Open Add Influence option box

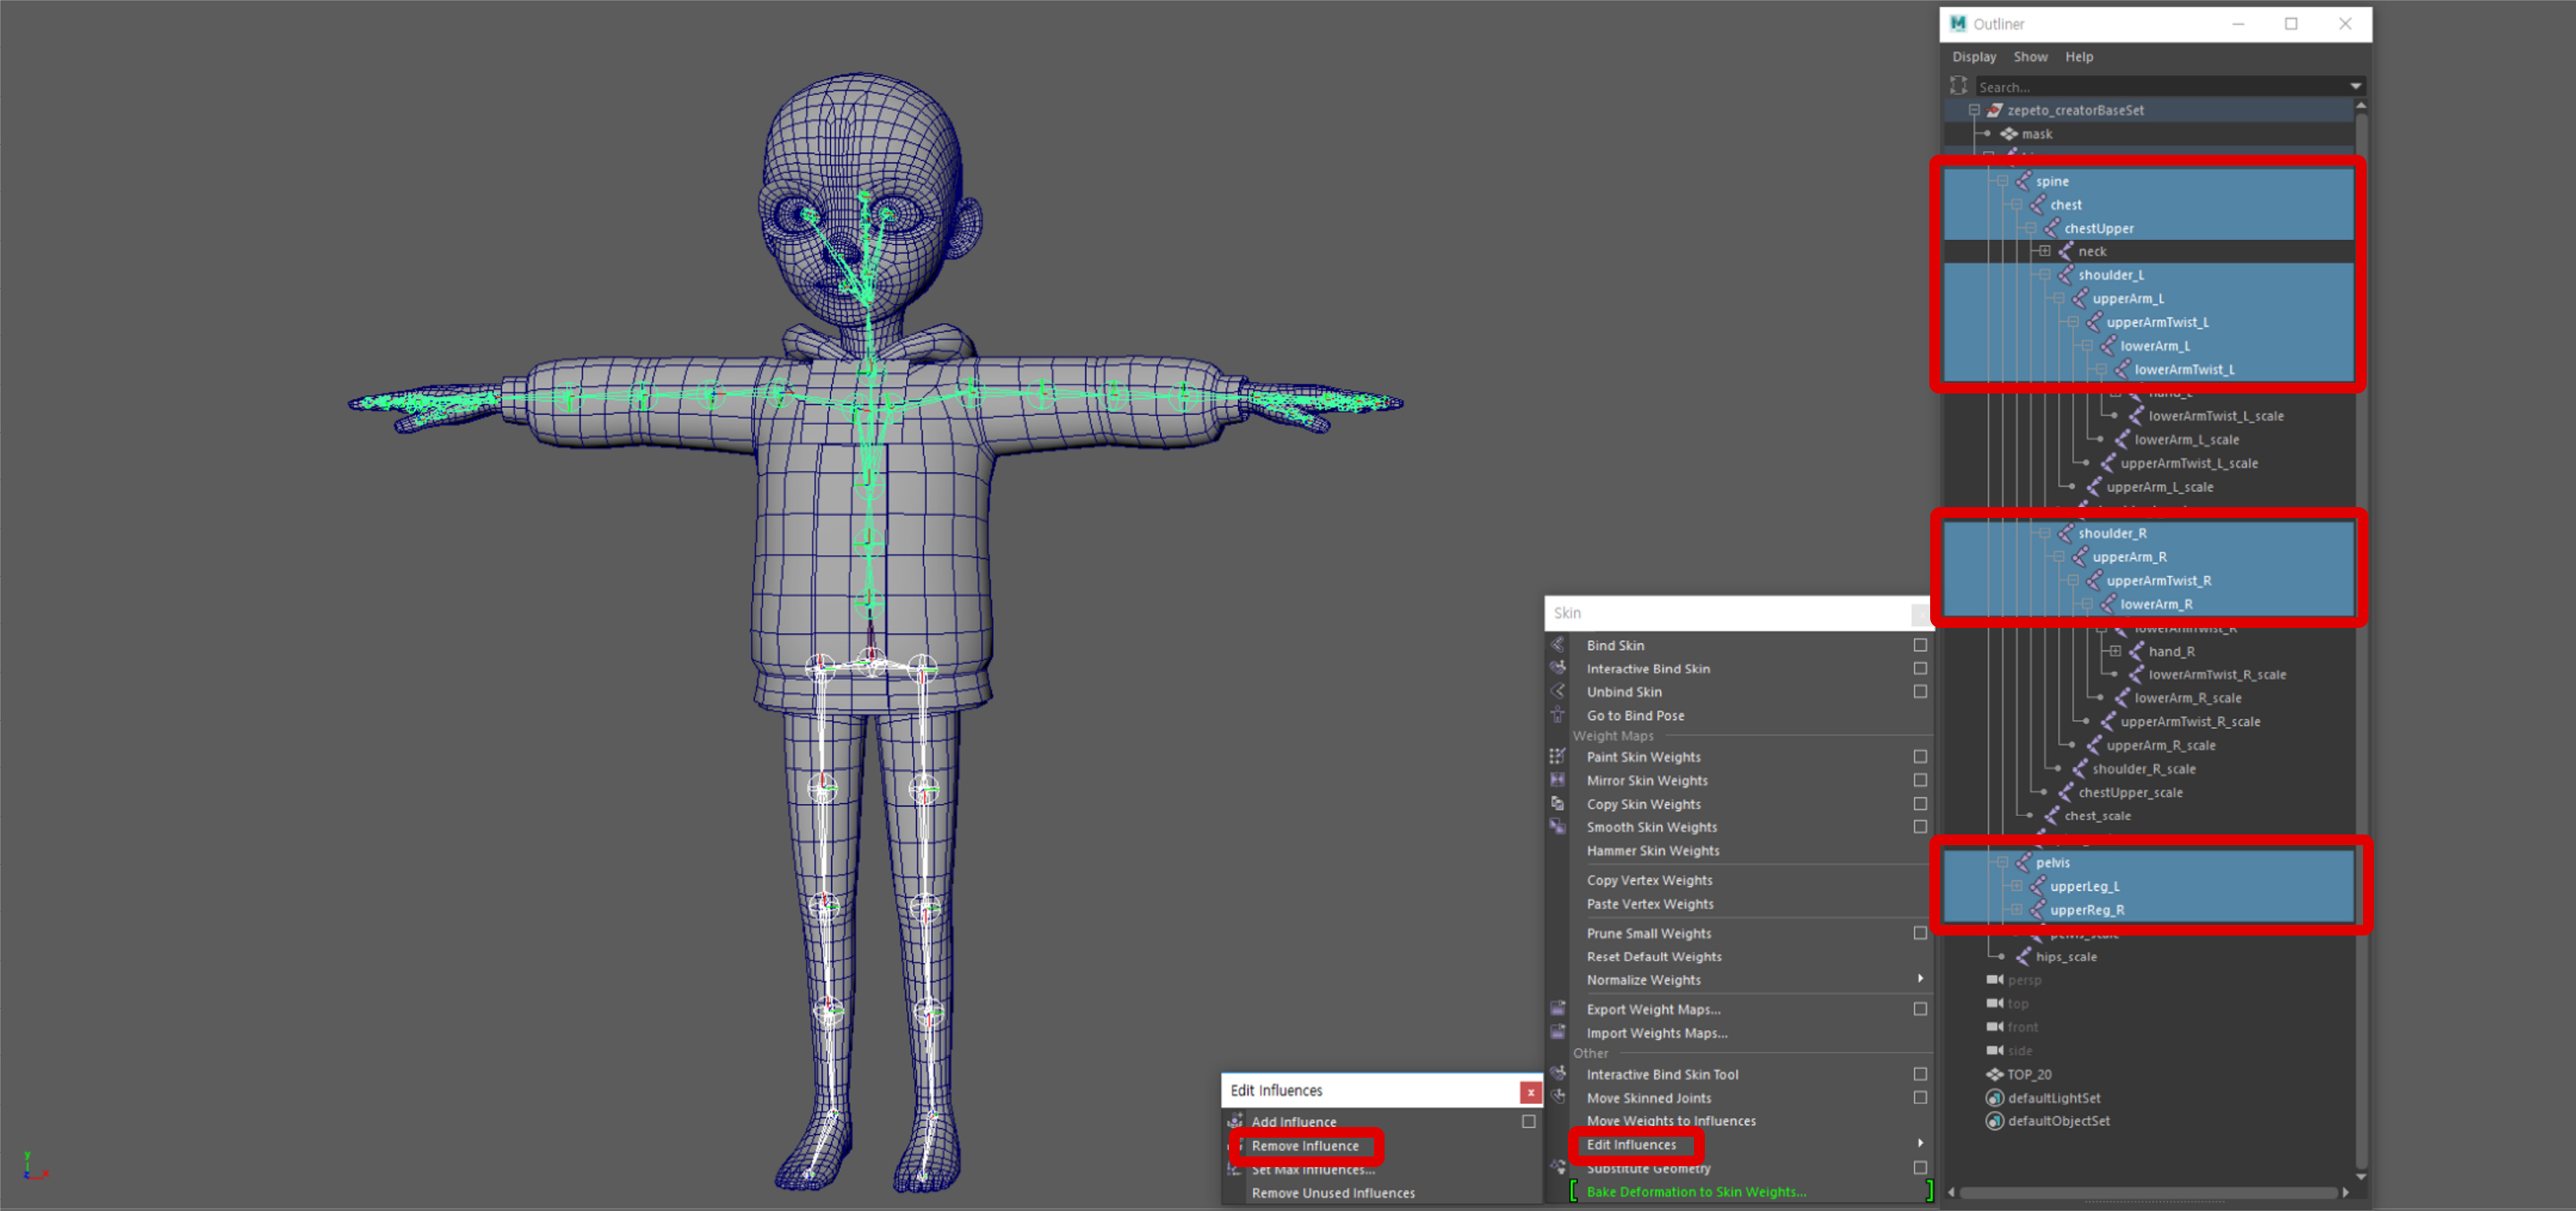pos(1528,1121)
